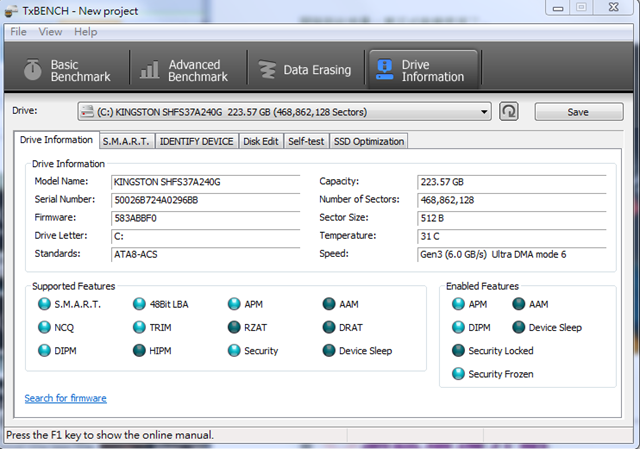Click the HIPM indicator light

click(139, 350)
